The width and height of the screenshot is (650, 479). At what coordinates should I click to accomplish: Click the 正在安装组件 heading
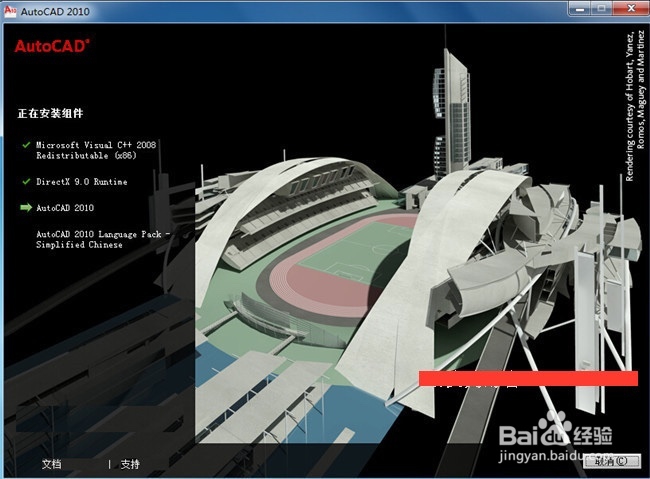click(50, 113)
